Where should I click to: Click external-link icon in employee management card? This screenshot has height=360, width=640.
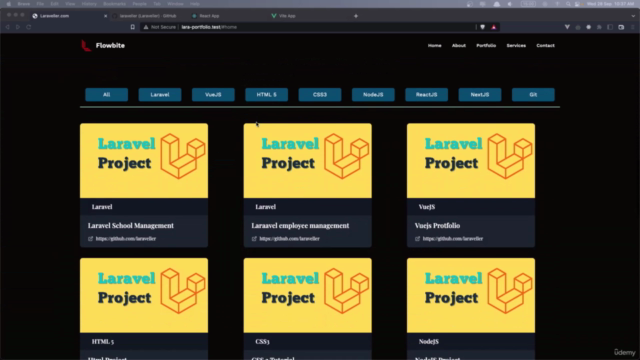pyautogui.click(x=254, y=239)
